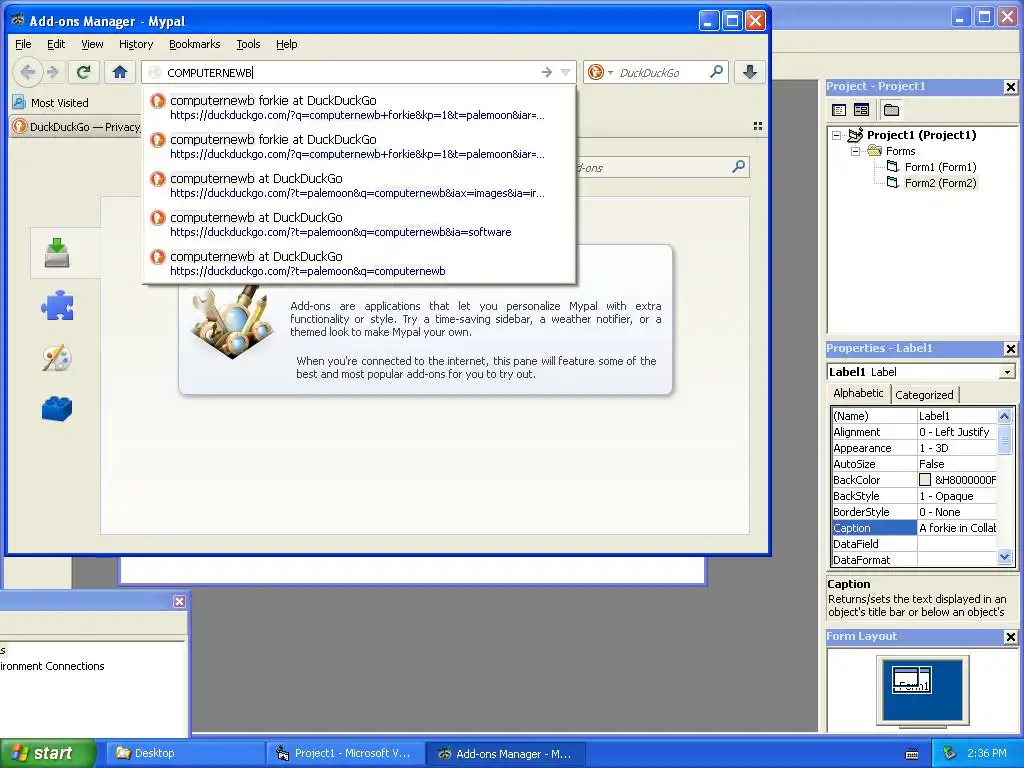
Task: Open the History menu
Action: 136,44
